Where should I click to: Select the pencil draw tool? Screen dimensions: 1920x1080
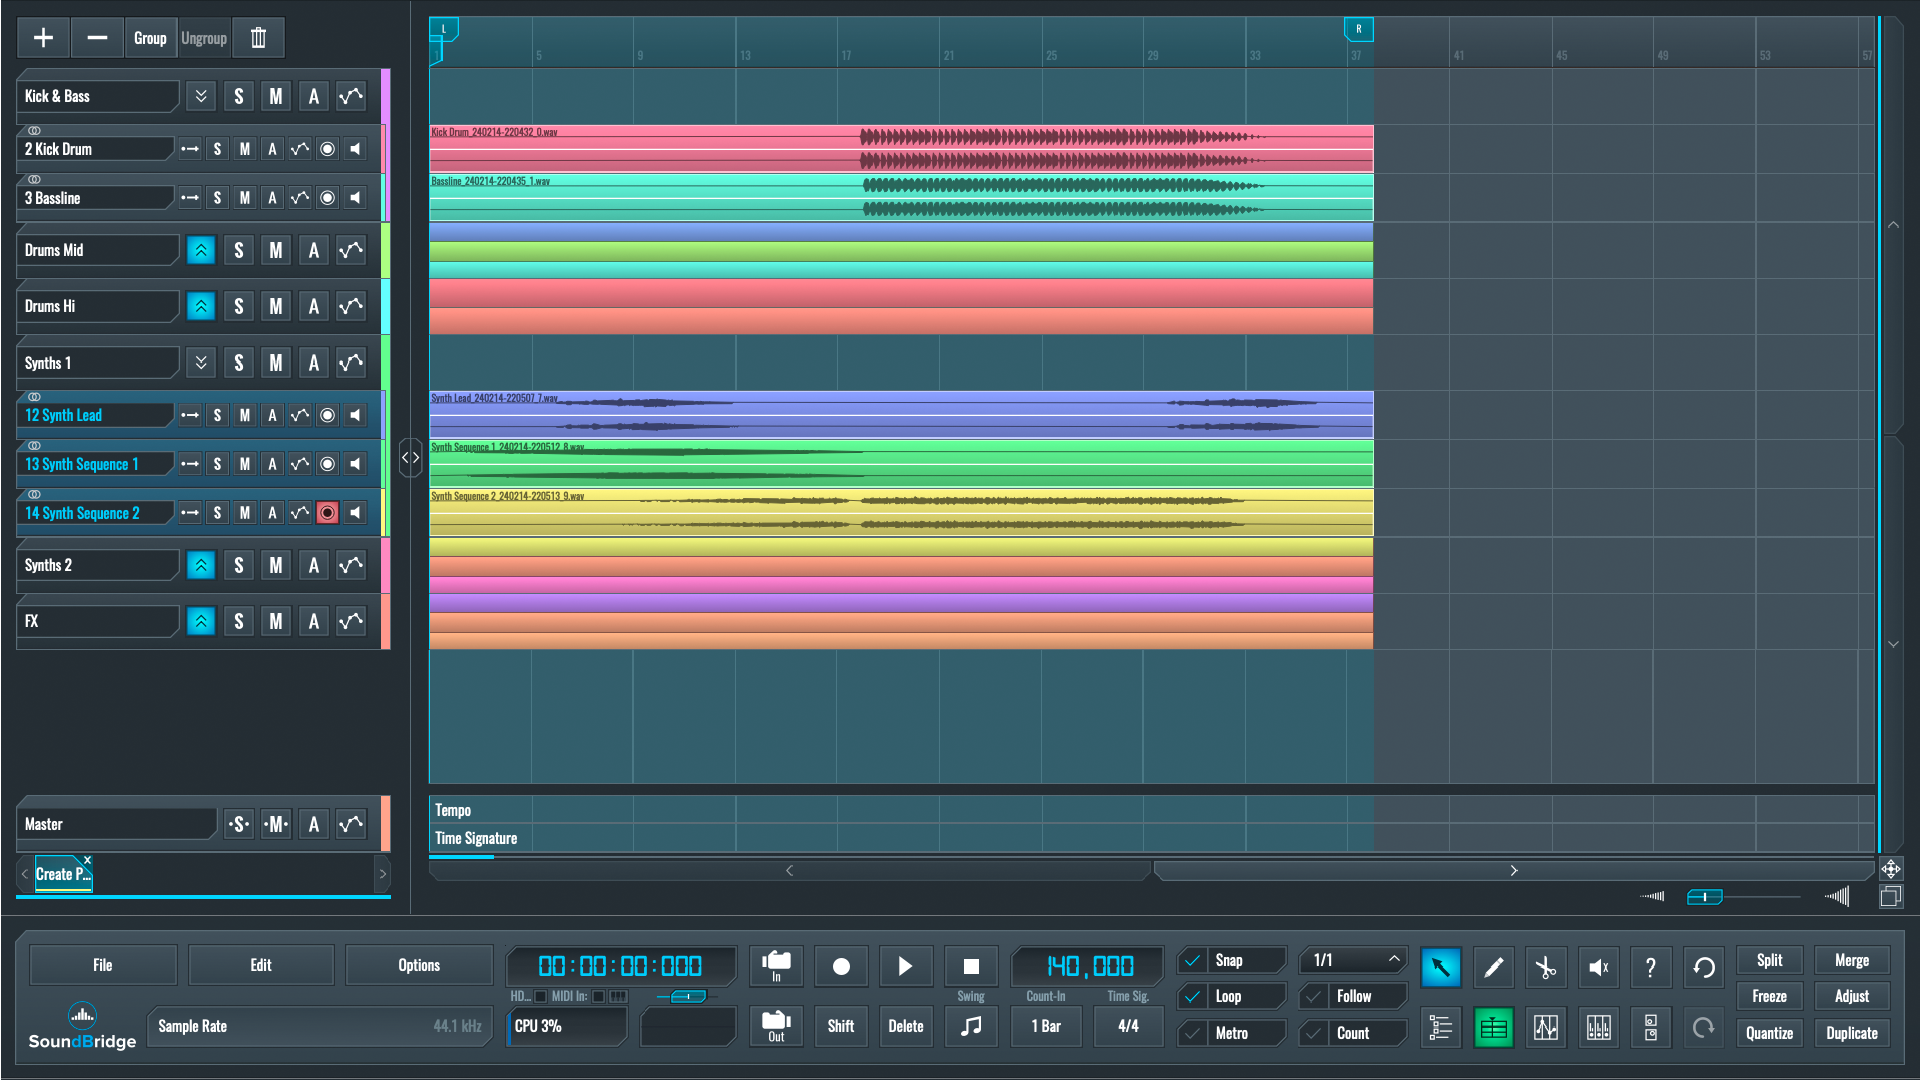click(x=1493, y=967)
